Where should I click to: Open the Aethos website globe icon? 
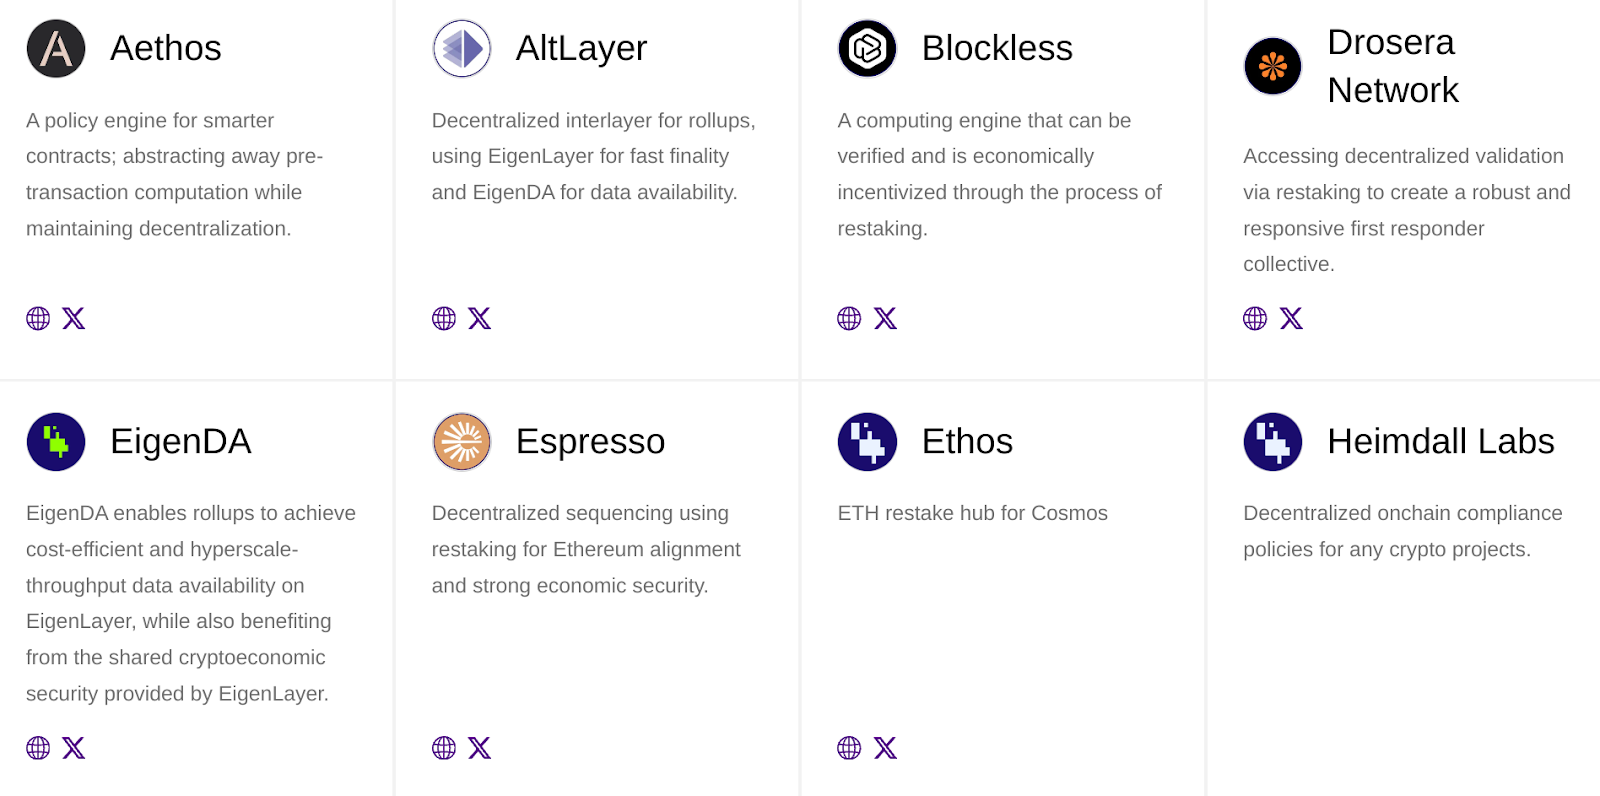[x=38, y=318]
